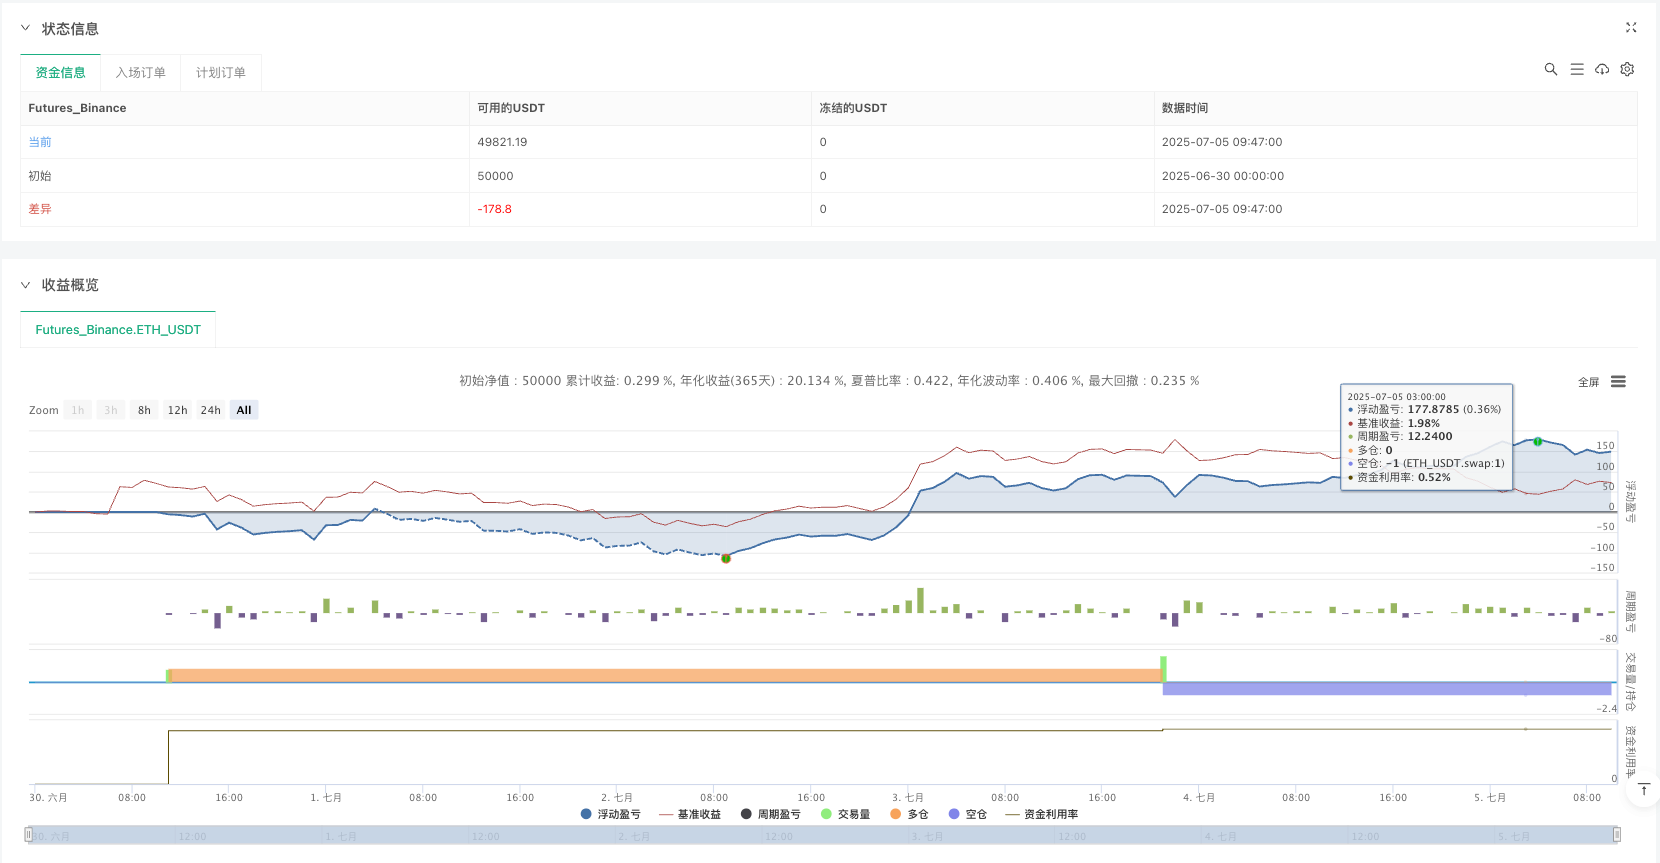Open the list menu icon above the table
This screenshot has height=863, width=1660.
click(x=1576, y=69)
